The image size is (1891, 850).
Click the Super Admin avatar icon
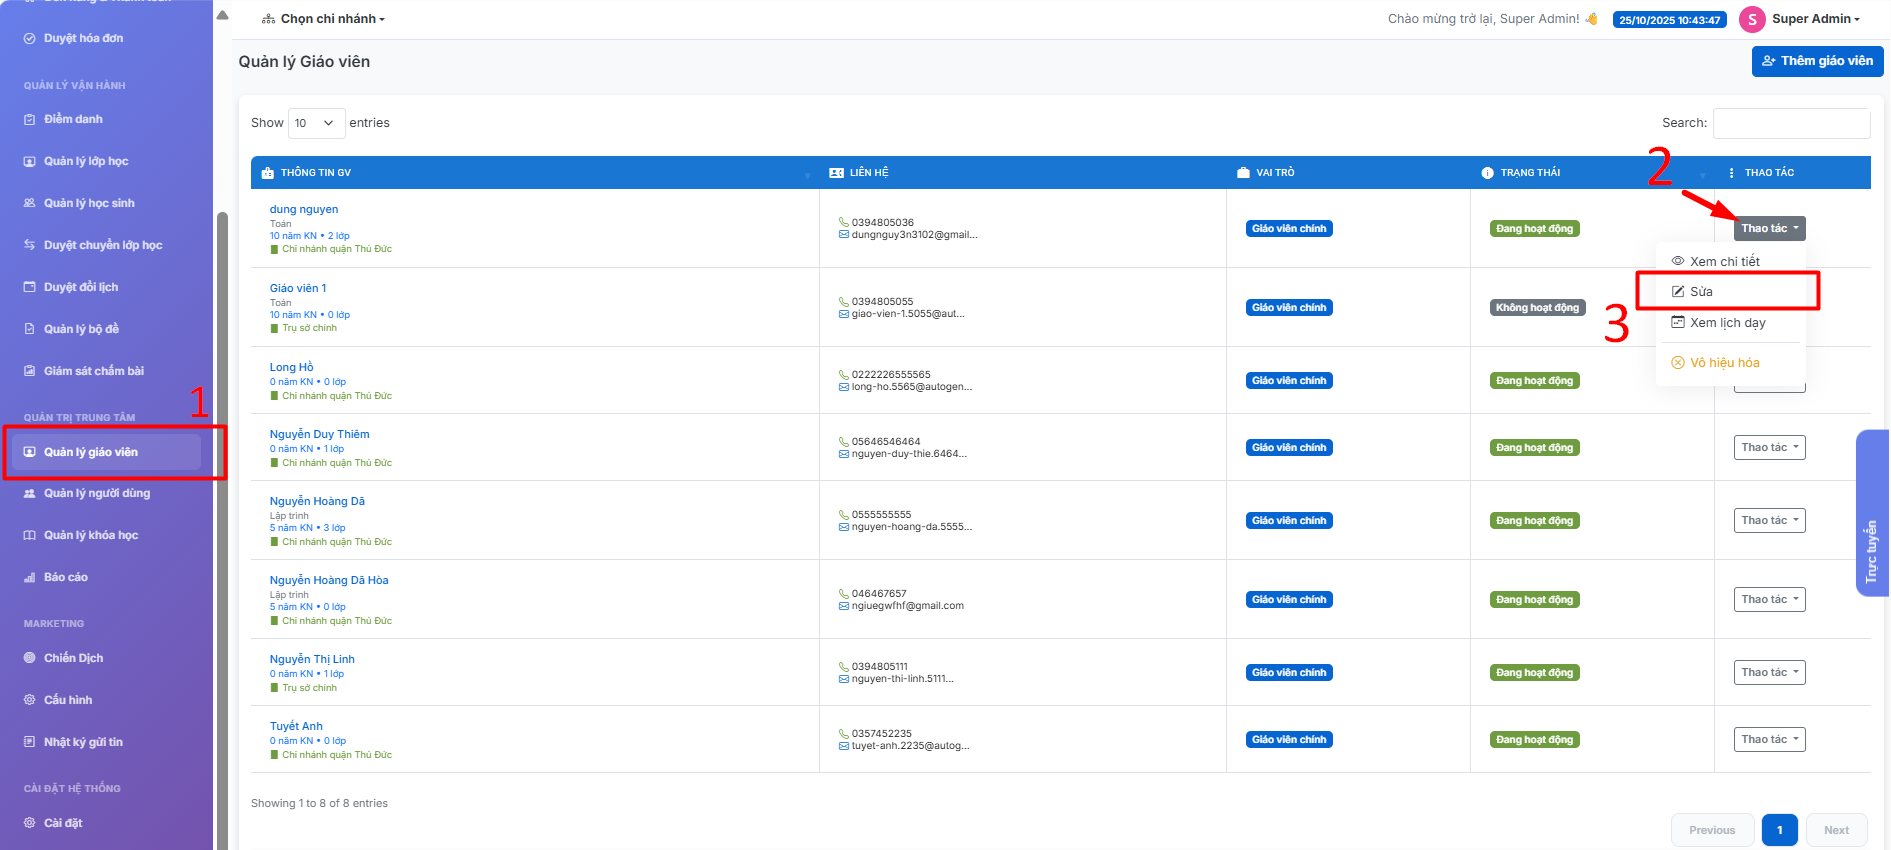pyautogui.click(x=1752, y=19)
